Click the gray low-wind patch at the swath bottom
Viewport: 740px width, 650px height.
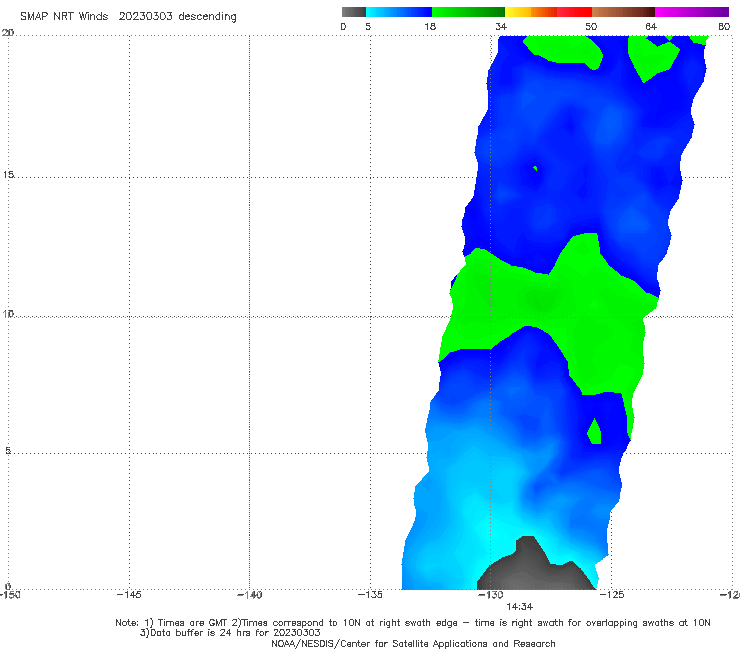[531, 569]
